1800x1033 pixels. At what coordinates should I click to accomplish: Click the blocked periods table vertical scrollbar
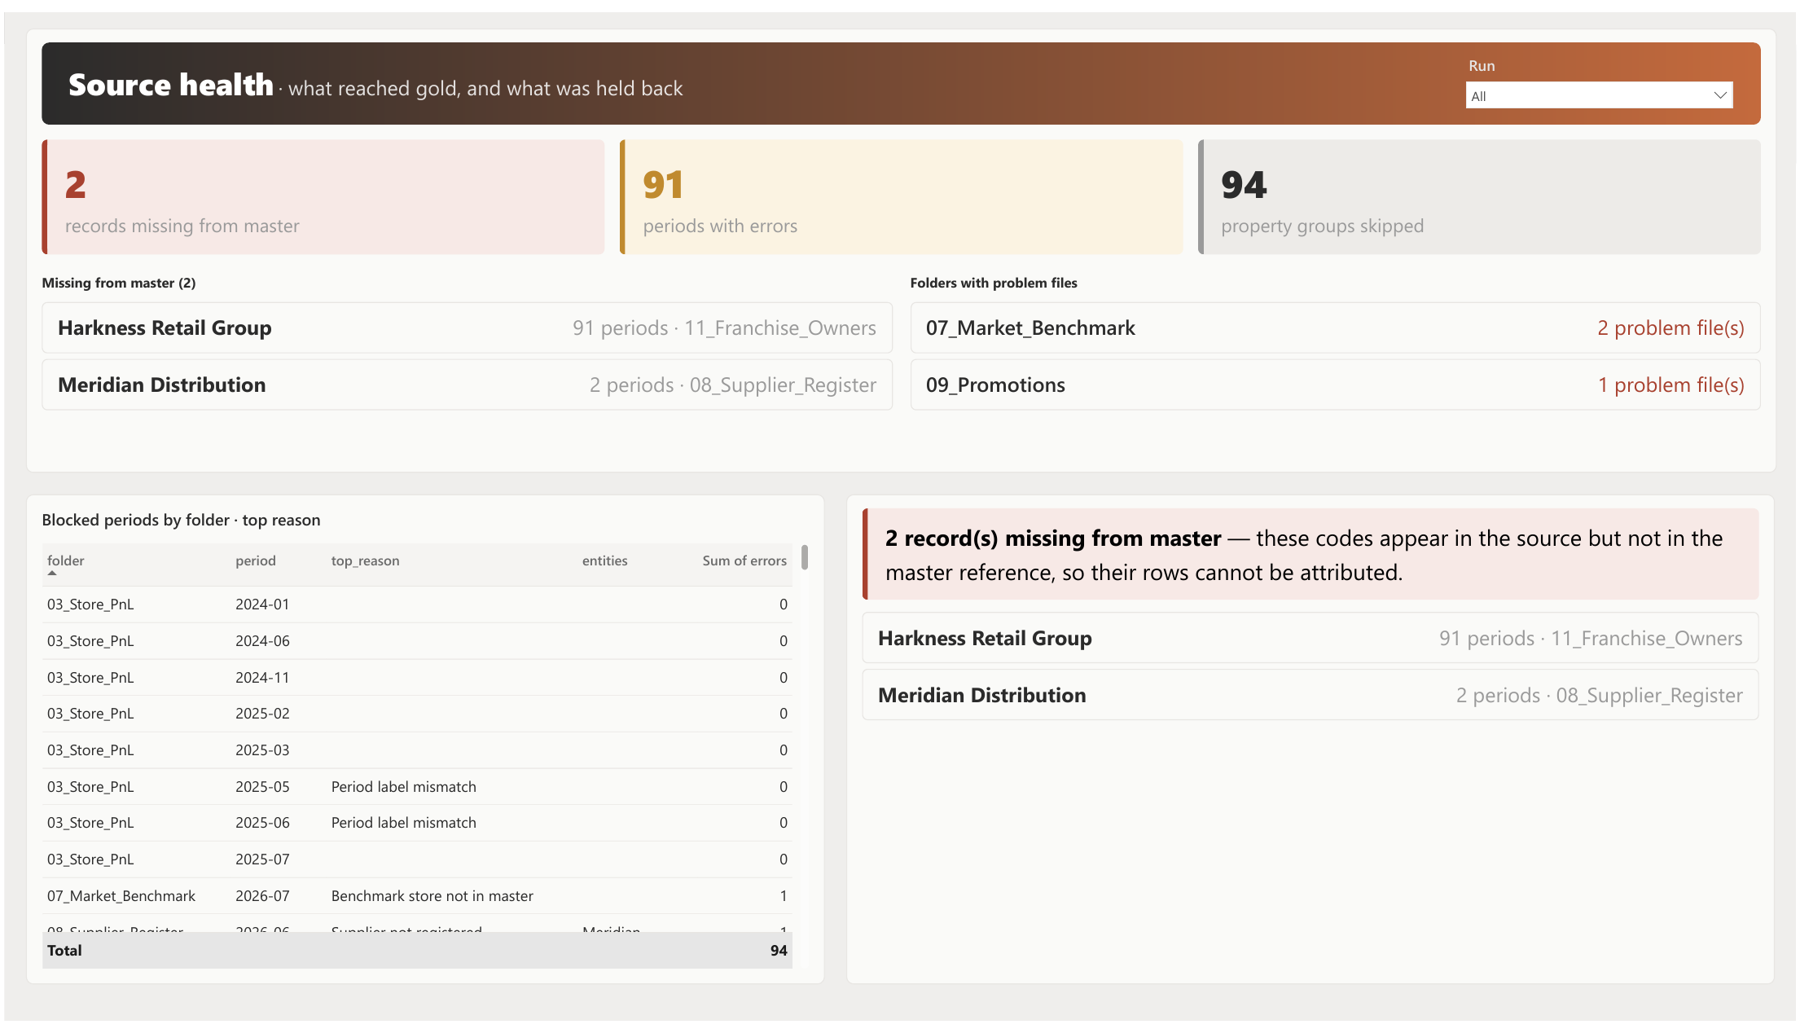click(x=805, y=557)
